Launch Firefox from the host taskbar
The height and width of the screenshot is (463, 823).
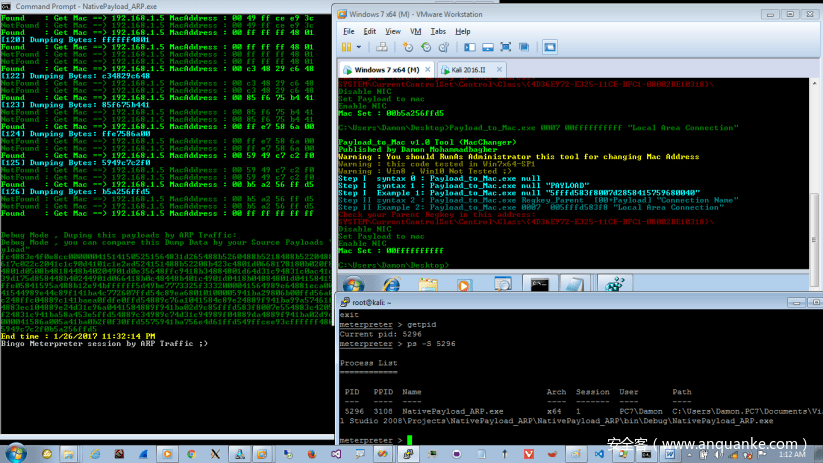coord(312,454)
